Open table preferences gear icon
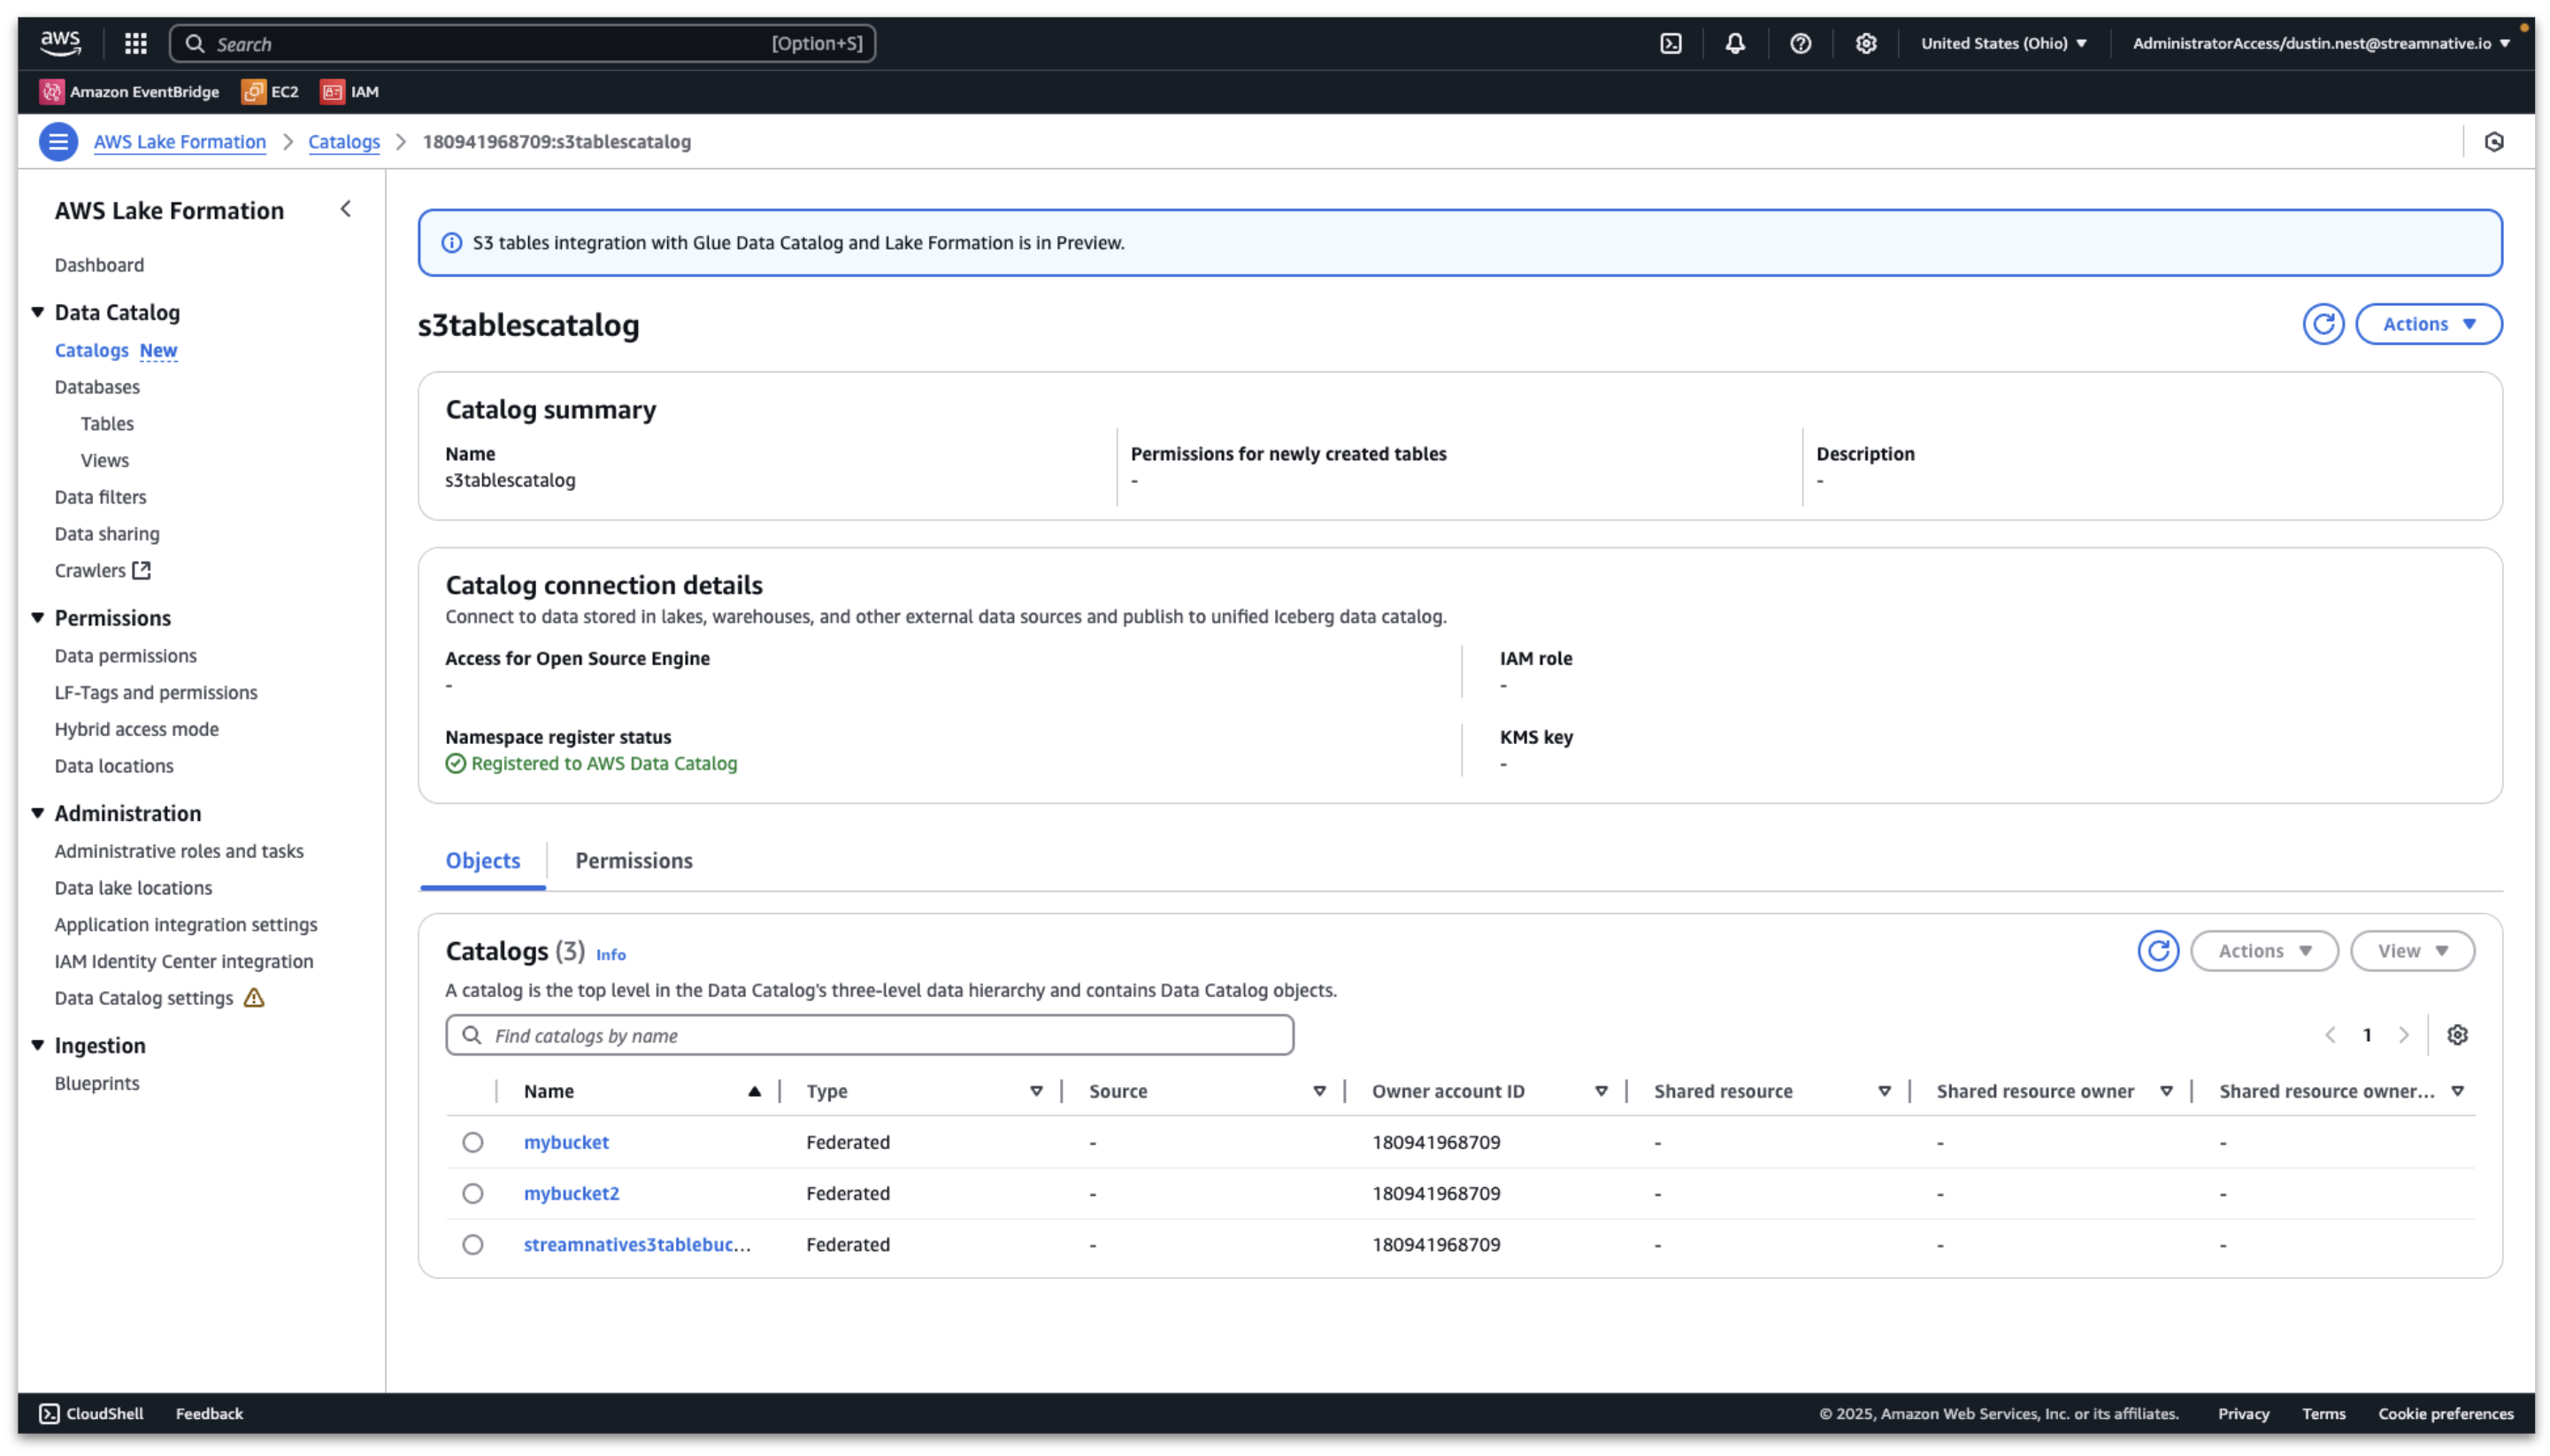Viewport: 2550px width, 1456px height. pos(2456,1034)
